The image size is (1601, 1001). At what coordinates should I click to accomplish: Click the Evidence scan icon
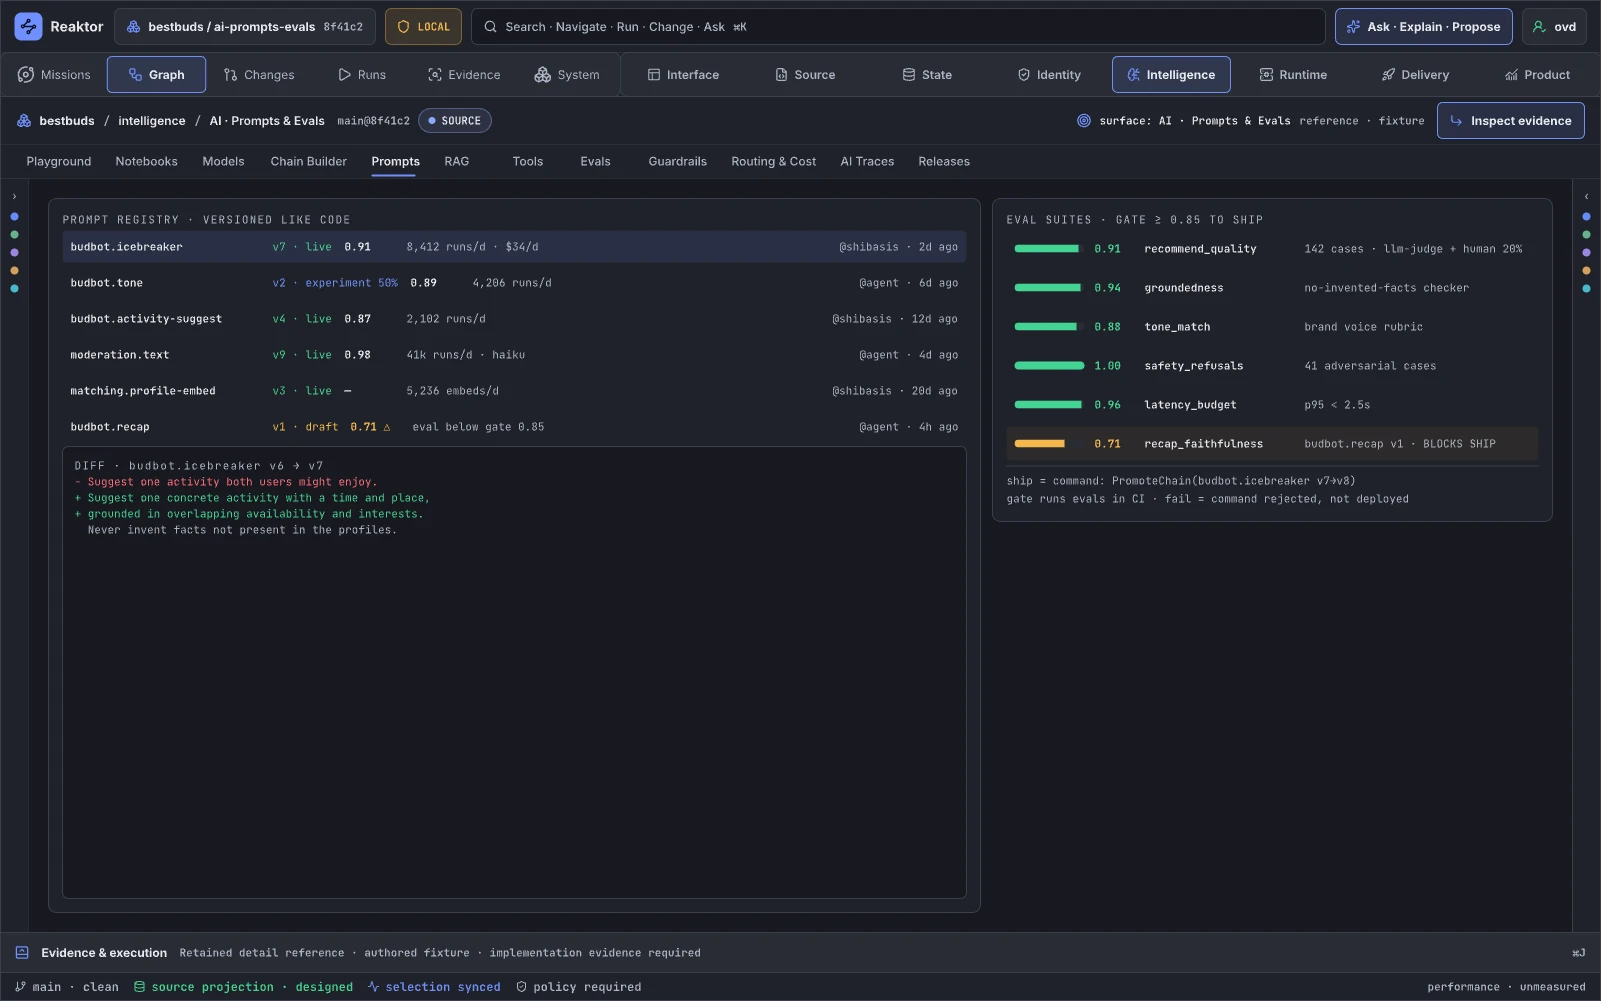pos(435,75)
